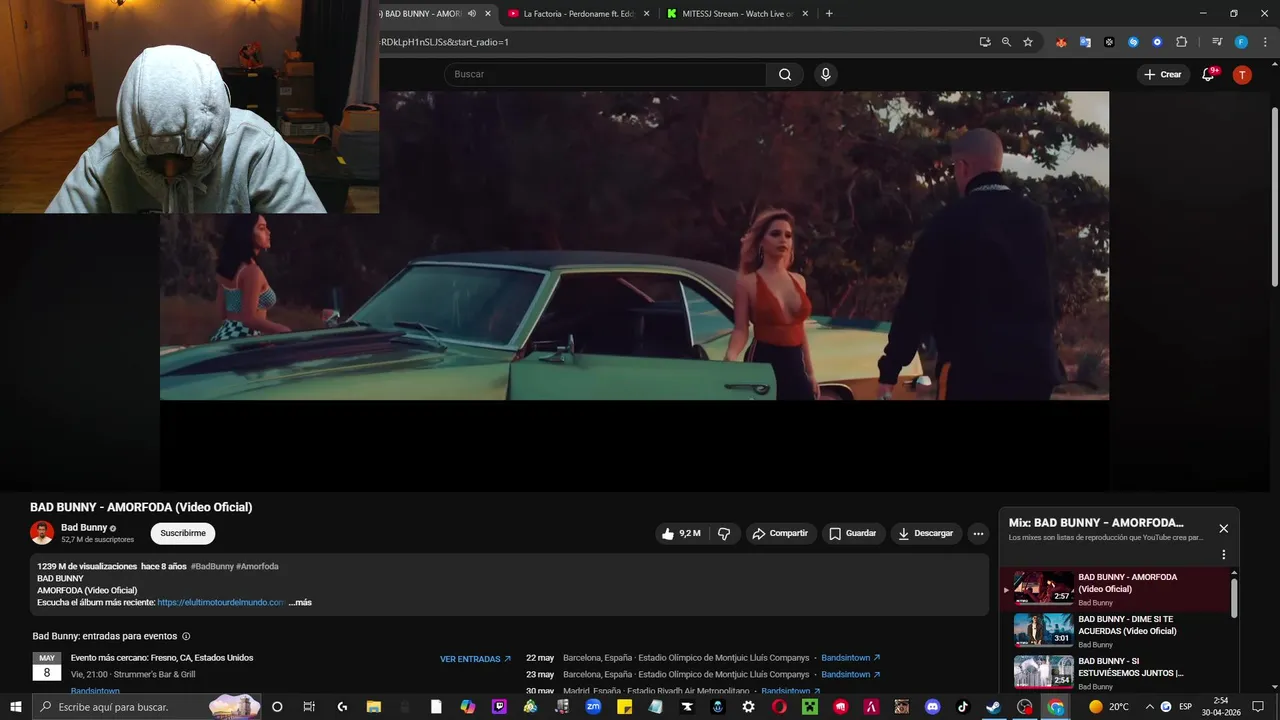The width and height of the screenshot is (1280, 720).
Task: Open Bandsintown link for 22 may Barcelona
Action: (850, 658)
